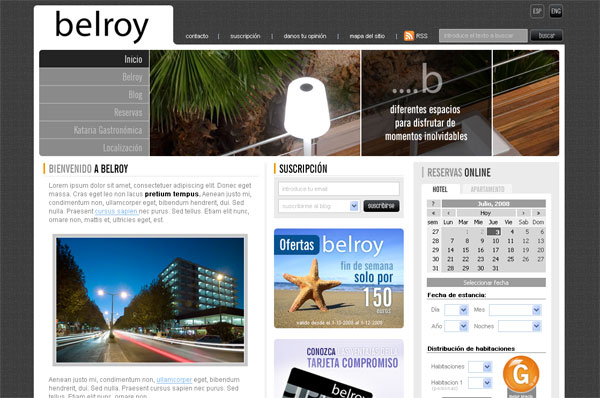Screen dimensions: 600x398
Task: Select day 22 in the calendar
Action: tap(465, 259)
